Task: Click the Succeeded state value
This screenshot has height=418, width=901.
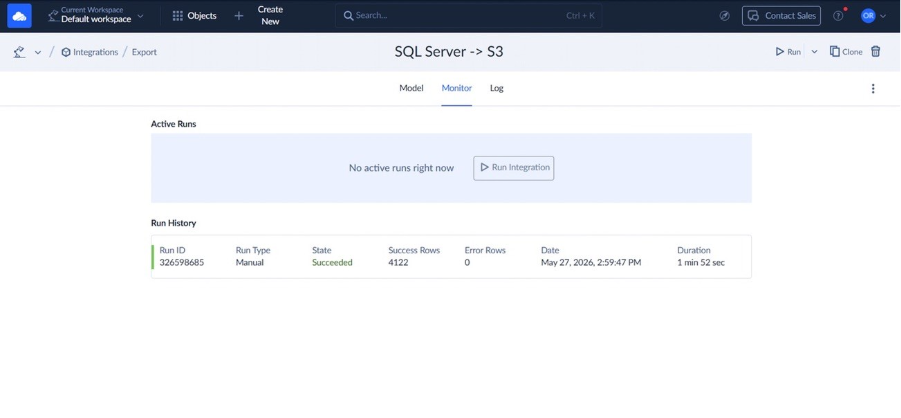Action: click(x=332, y=263)
